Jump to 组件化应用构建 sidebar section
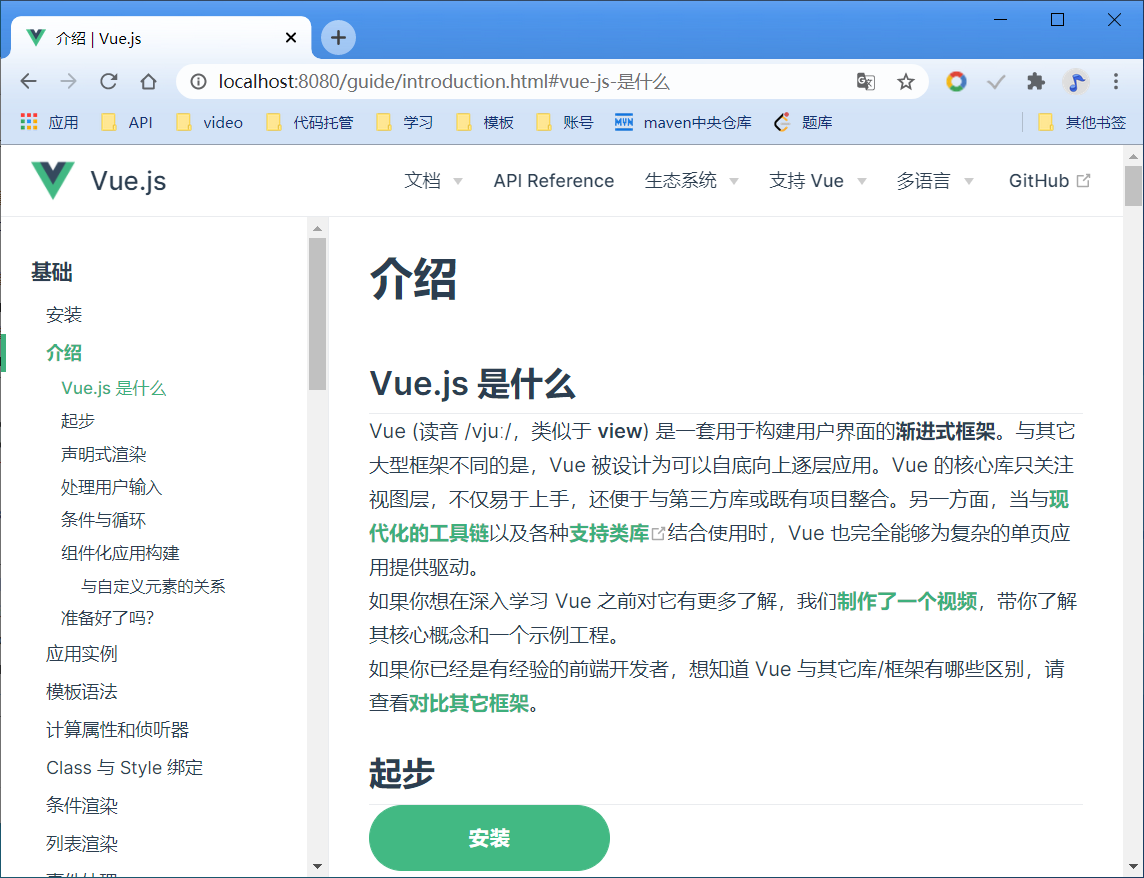Screen dimensions: 1144x878 tap(120, 552)
